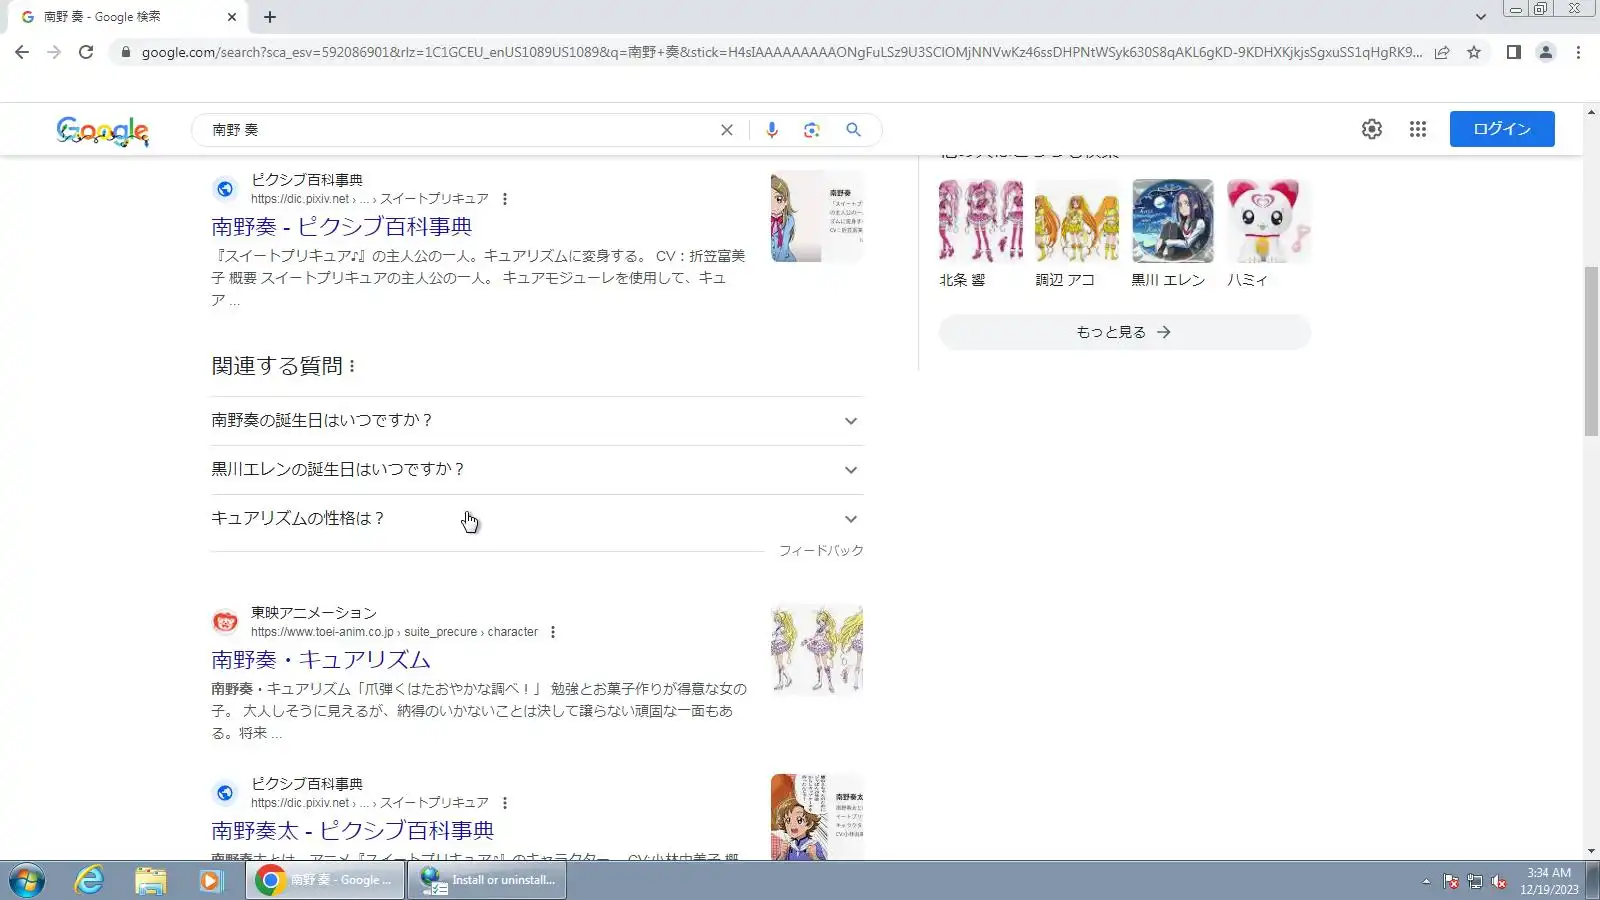Open Action Center flag in system tray
1600x900 pixels.
point(1451,881)
